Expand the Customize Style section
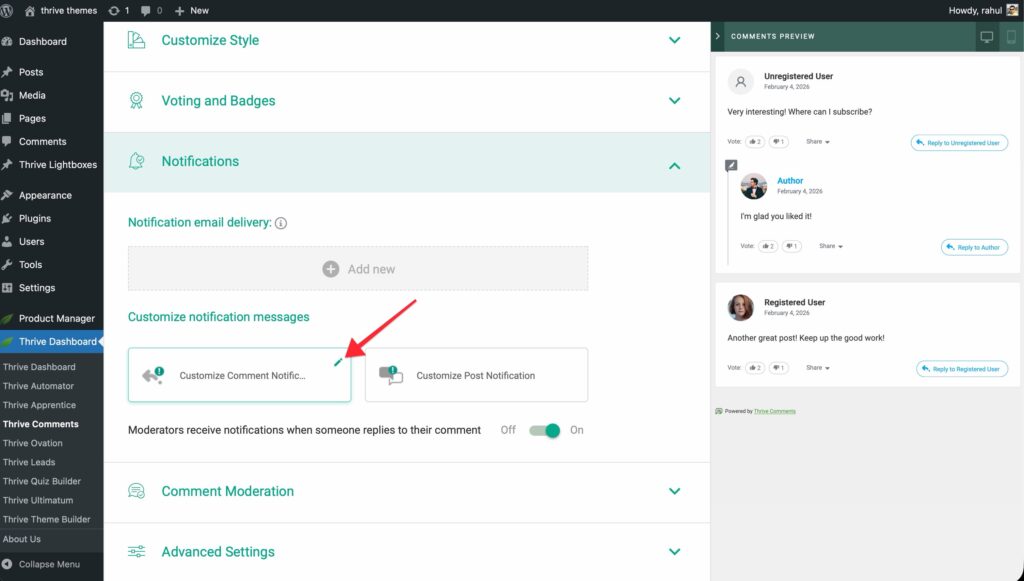The image size is (1024, 581). 674,41
